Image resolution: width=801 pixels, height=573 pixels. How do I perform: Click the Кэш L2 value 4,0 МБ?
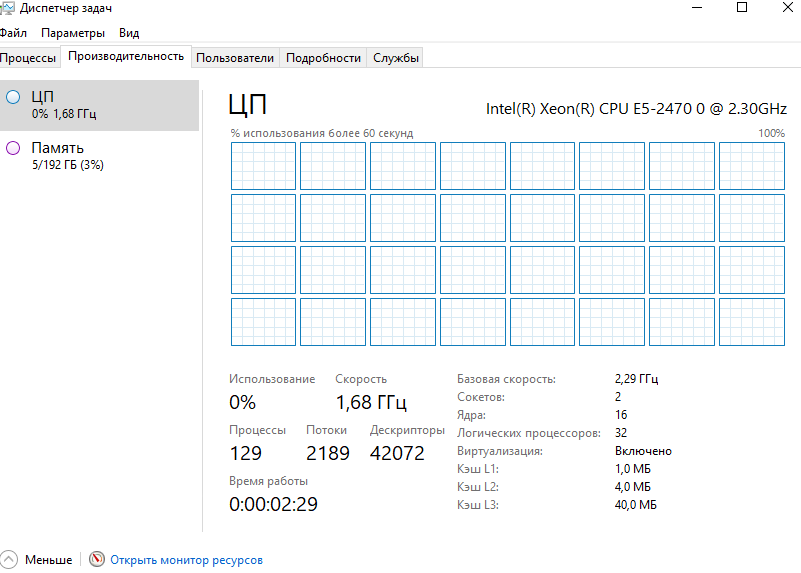click(633, 487)
